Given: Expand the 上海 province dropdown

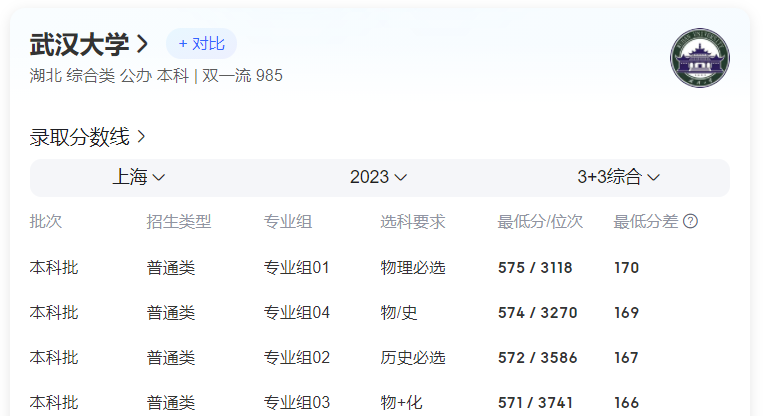Looking at the screenshot, I should [139, 177].
